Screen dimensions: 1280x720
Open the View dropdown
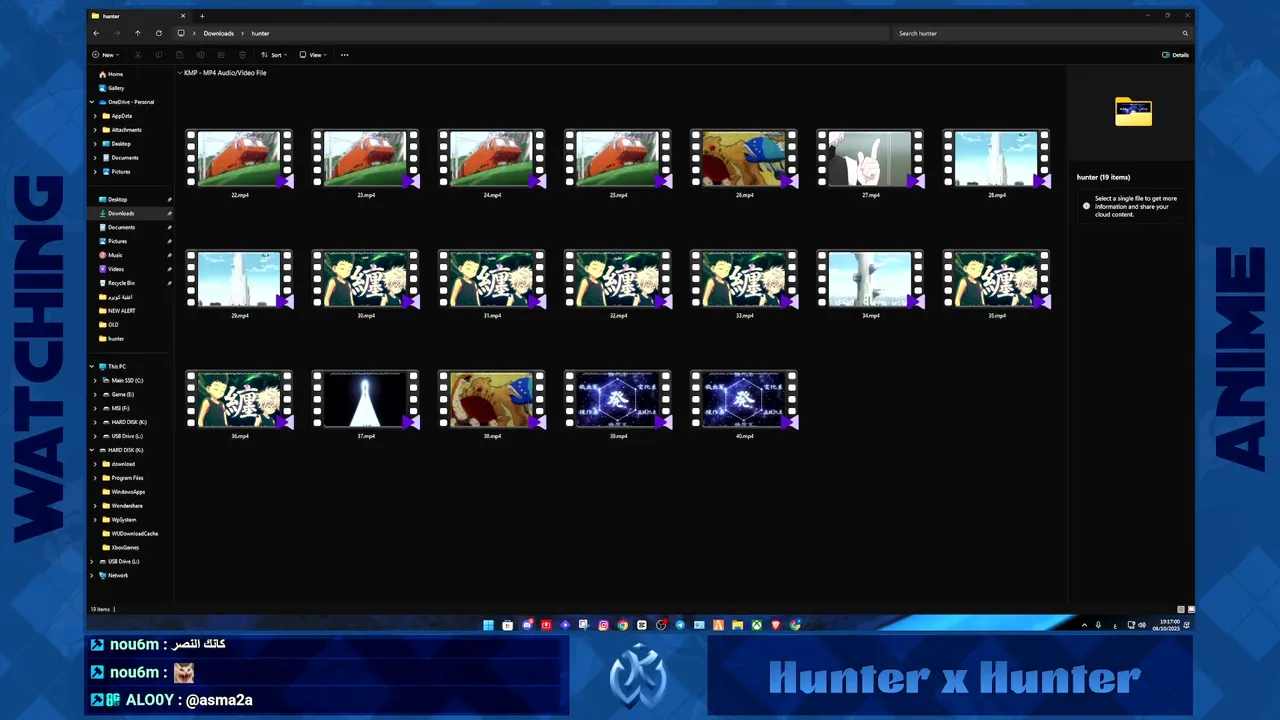coord(314,55)
